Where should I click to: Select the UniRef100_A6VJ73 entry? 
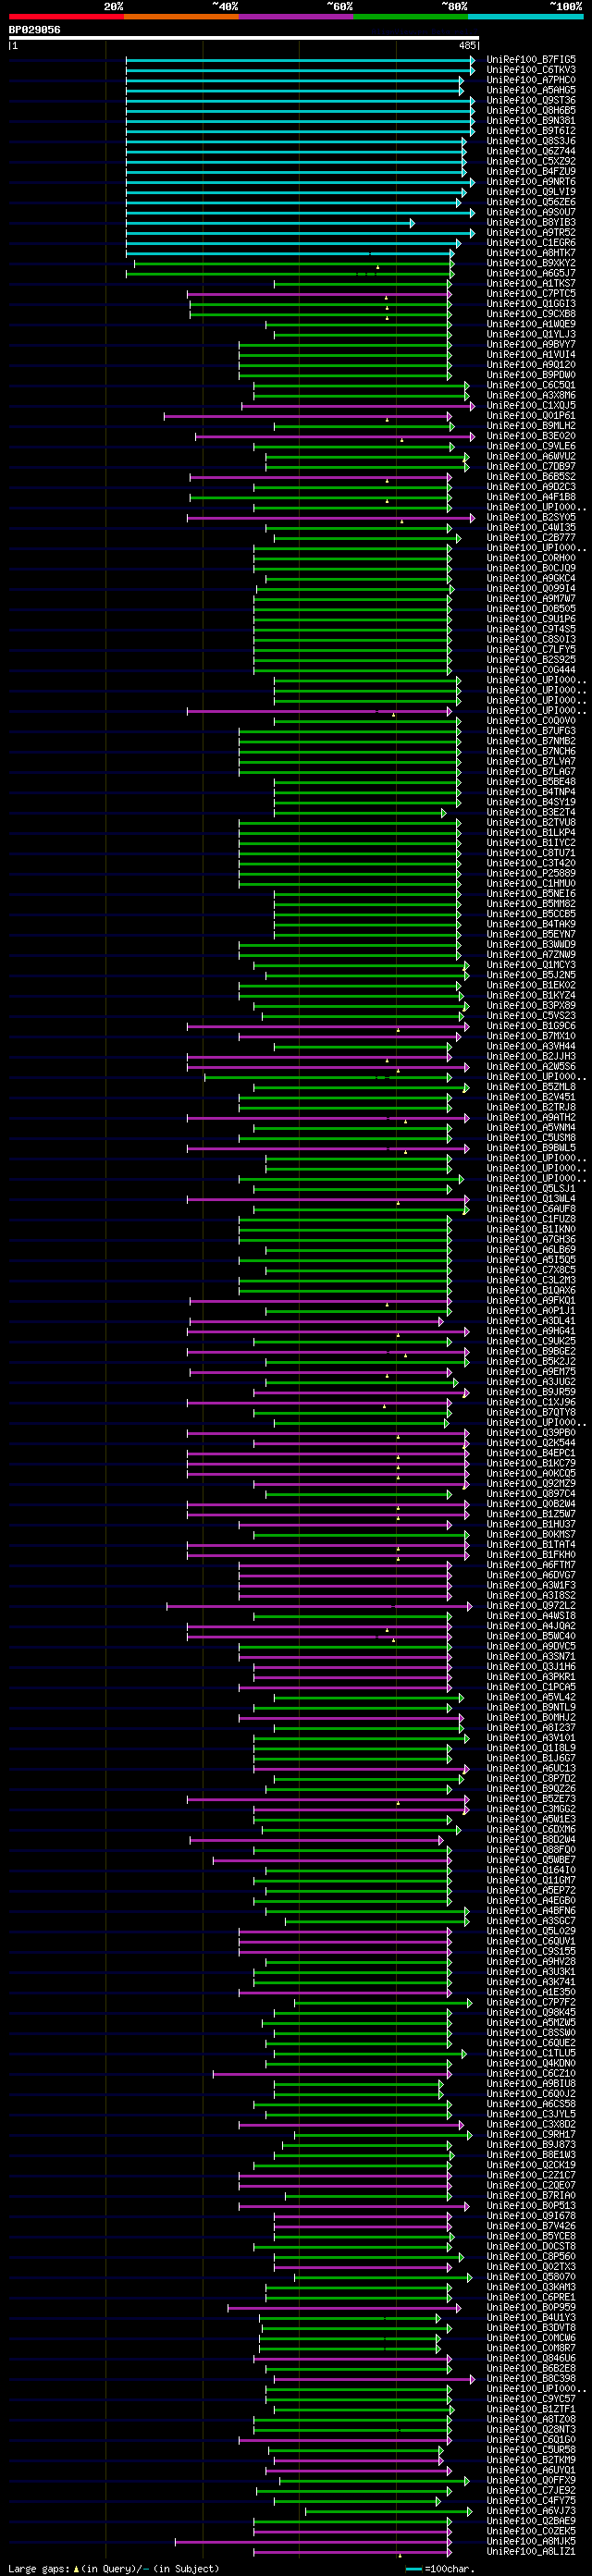point(531,2511)
